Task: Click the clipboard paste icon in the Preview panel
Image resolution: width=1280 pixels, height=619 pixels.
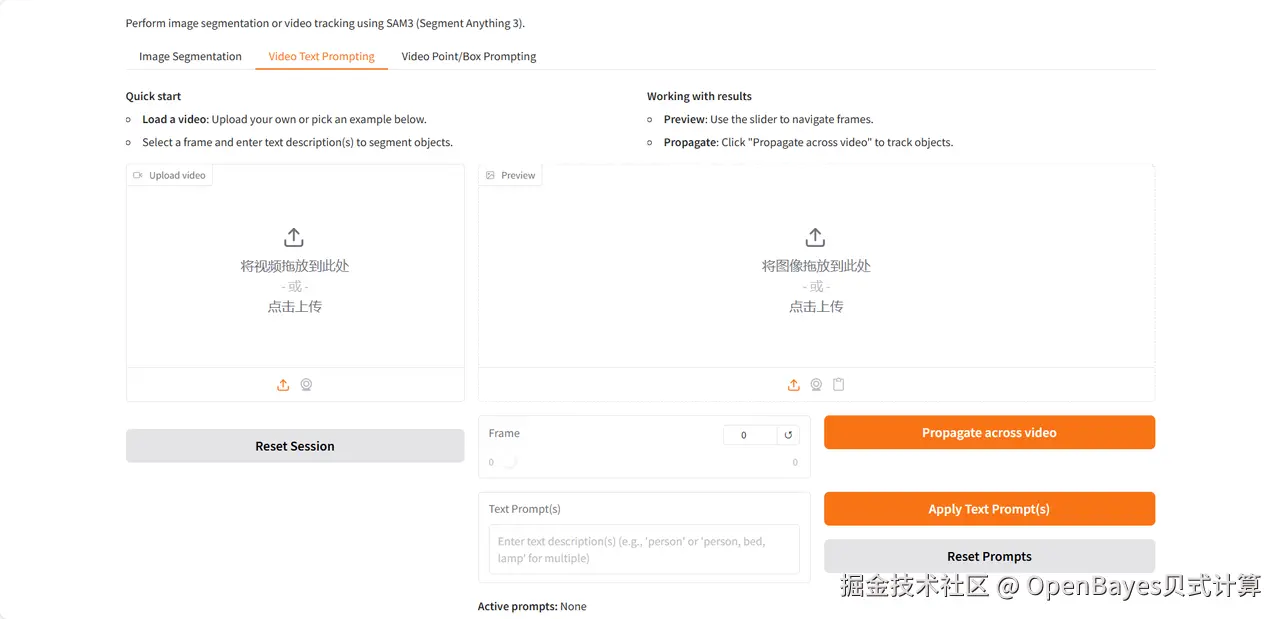Action: click(839, 384)
